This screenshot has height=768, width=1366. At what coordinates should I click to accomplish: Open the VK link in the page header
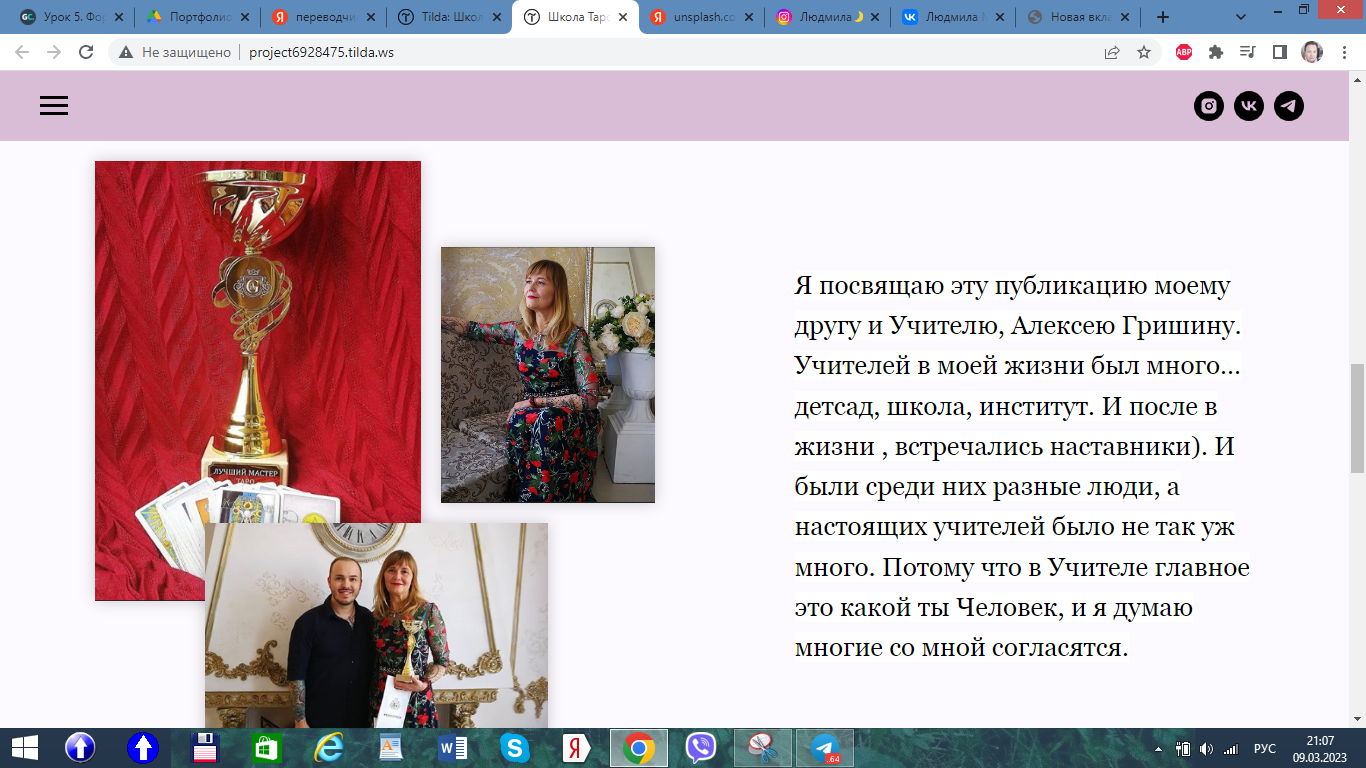click(1249, 106)
